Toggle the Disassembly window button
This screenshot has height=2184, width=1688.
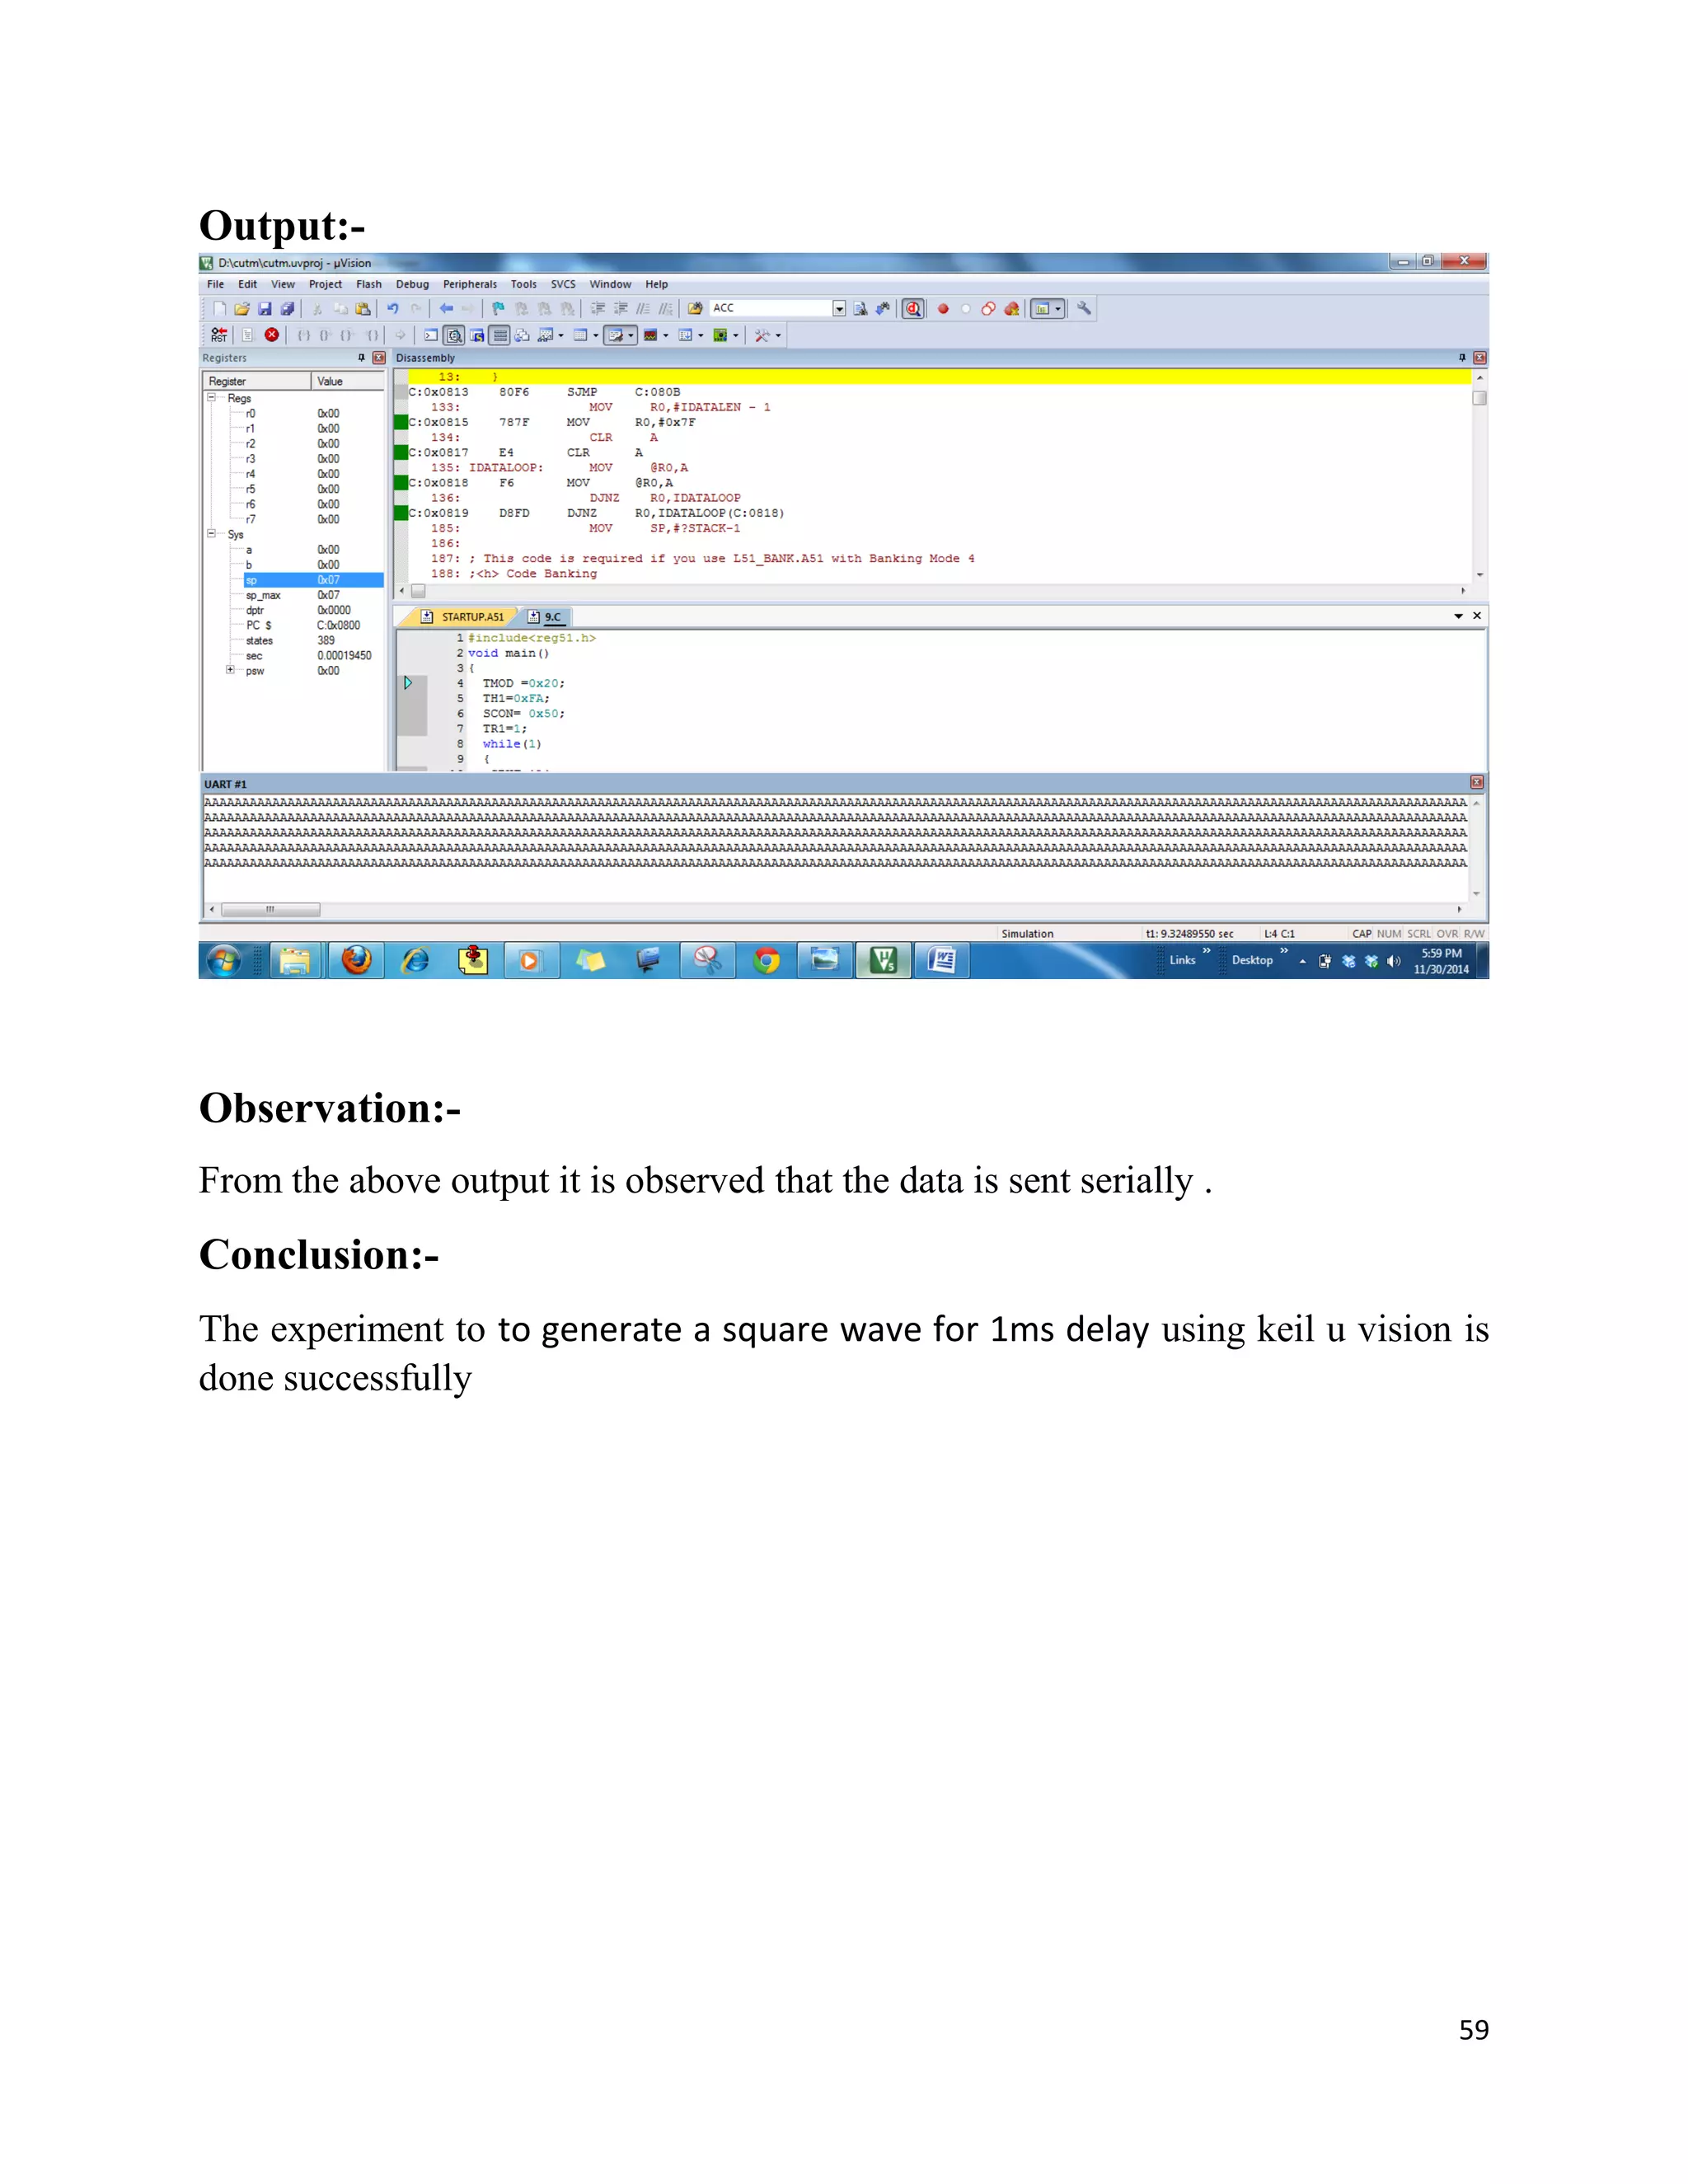click(454, 336)
